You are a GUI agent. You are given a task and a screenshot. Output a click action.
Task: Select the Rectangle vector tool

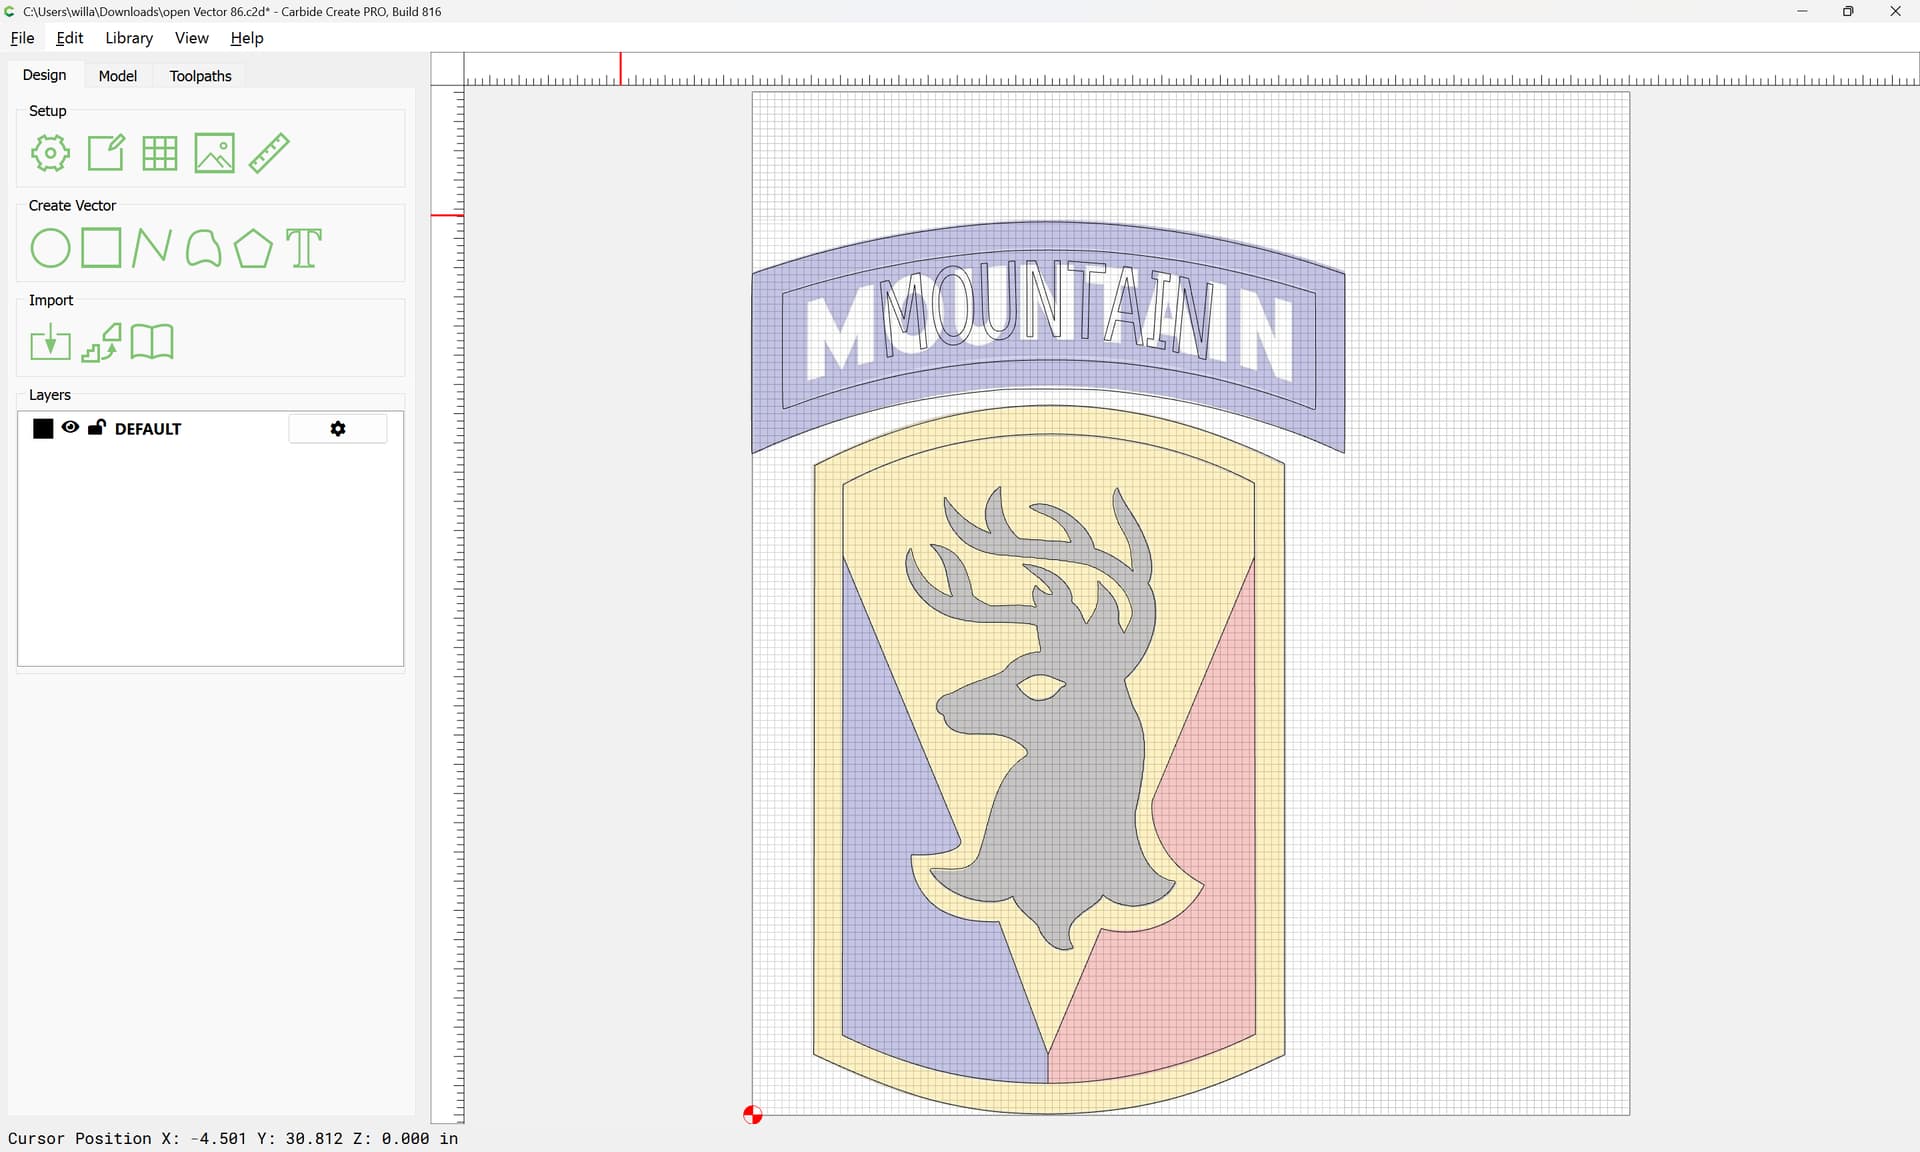coord(101,248)
